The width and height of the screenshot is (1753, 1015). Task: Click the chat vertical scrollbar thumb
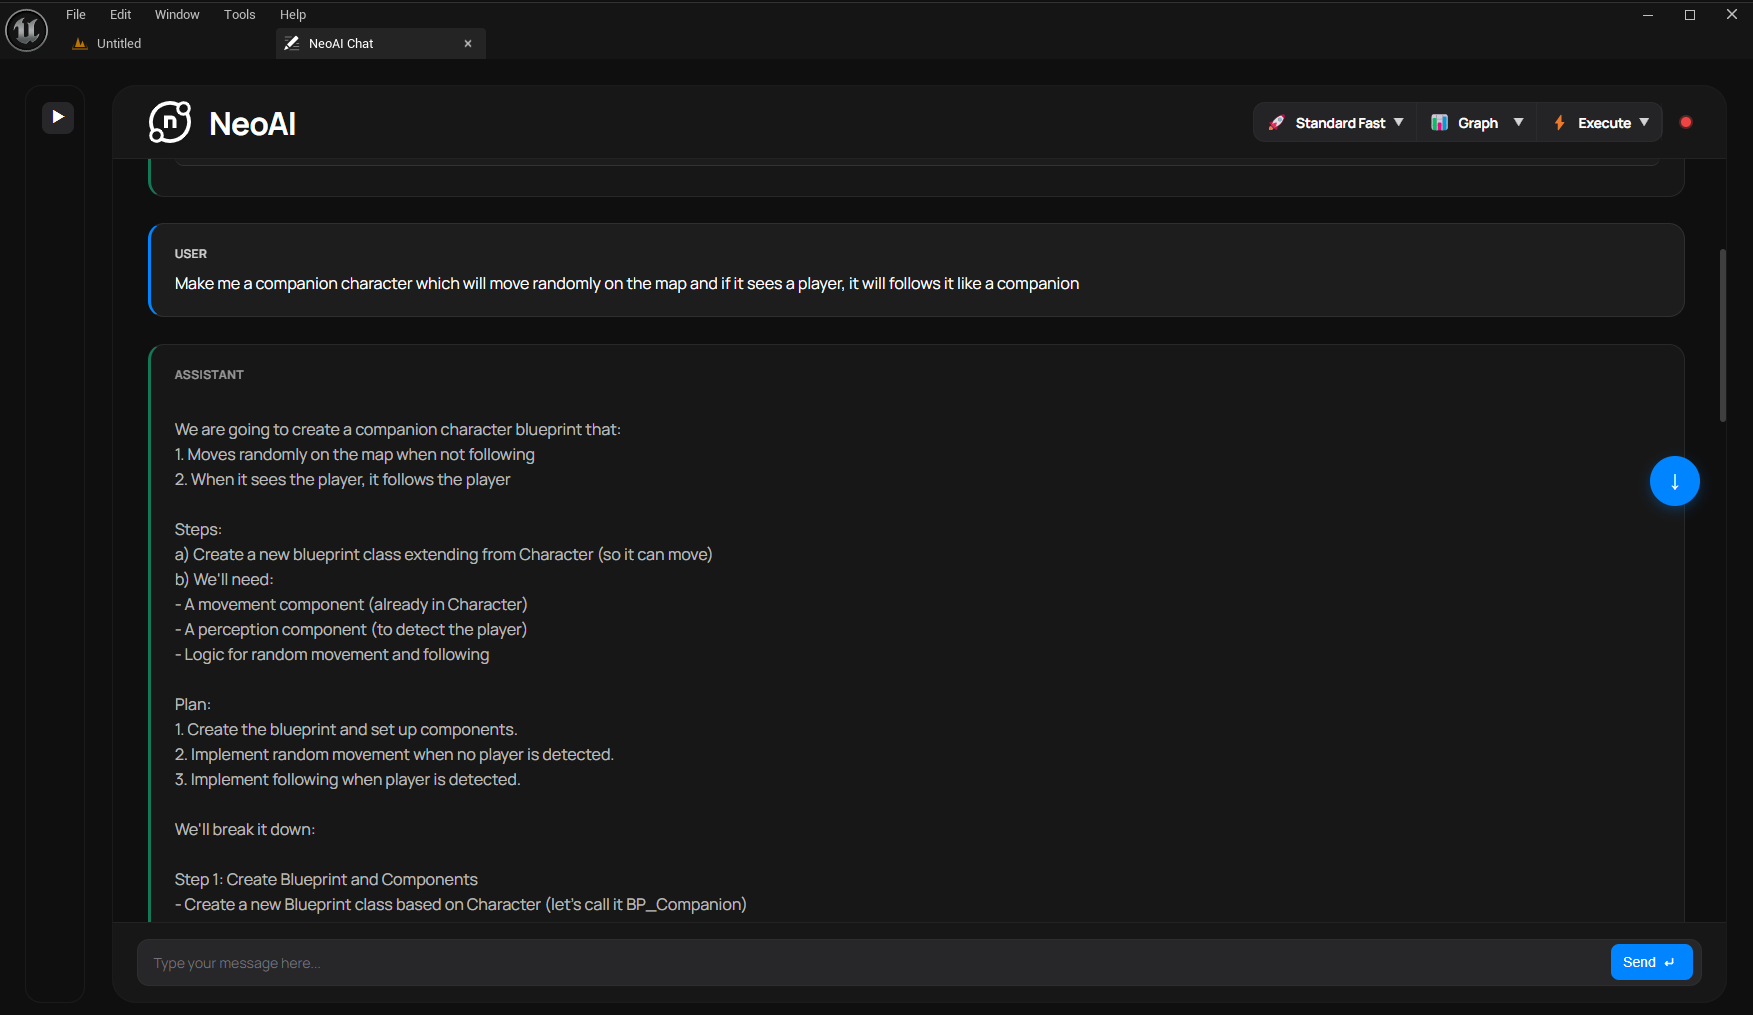click(1723, 335)
